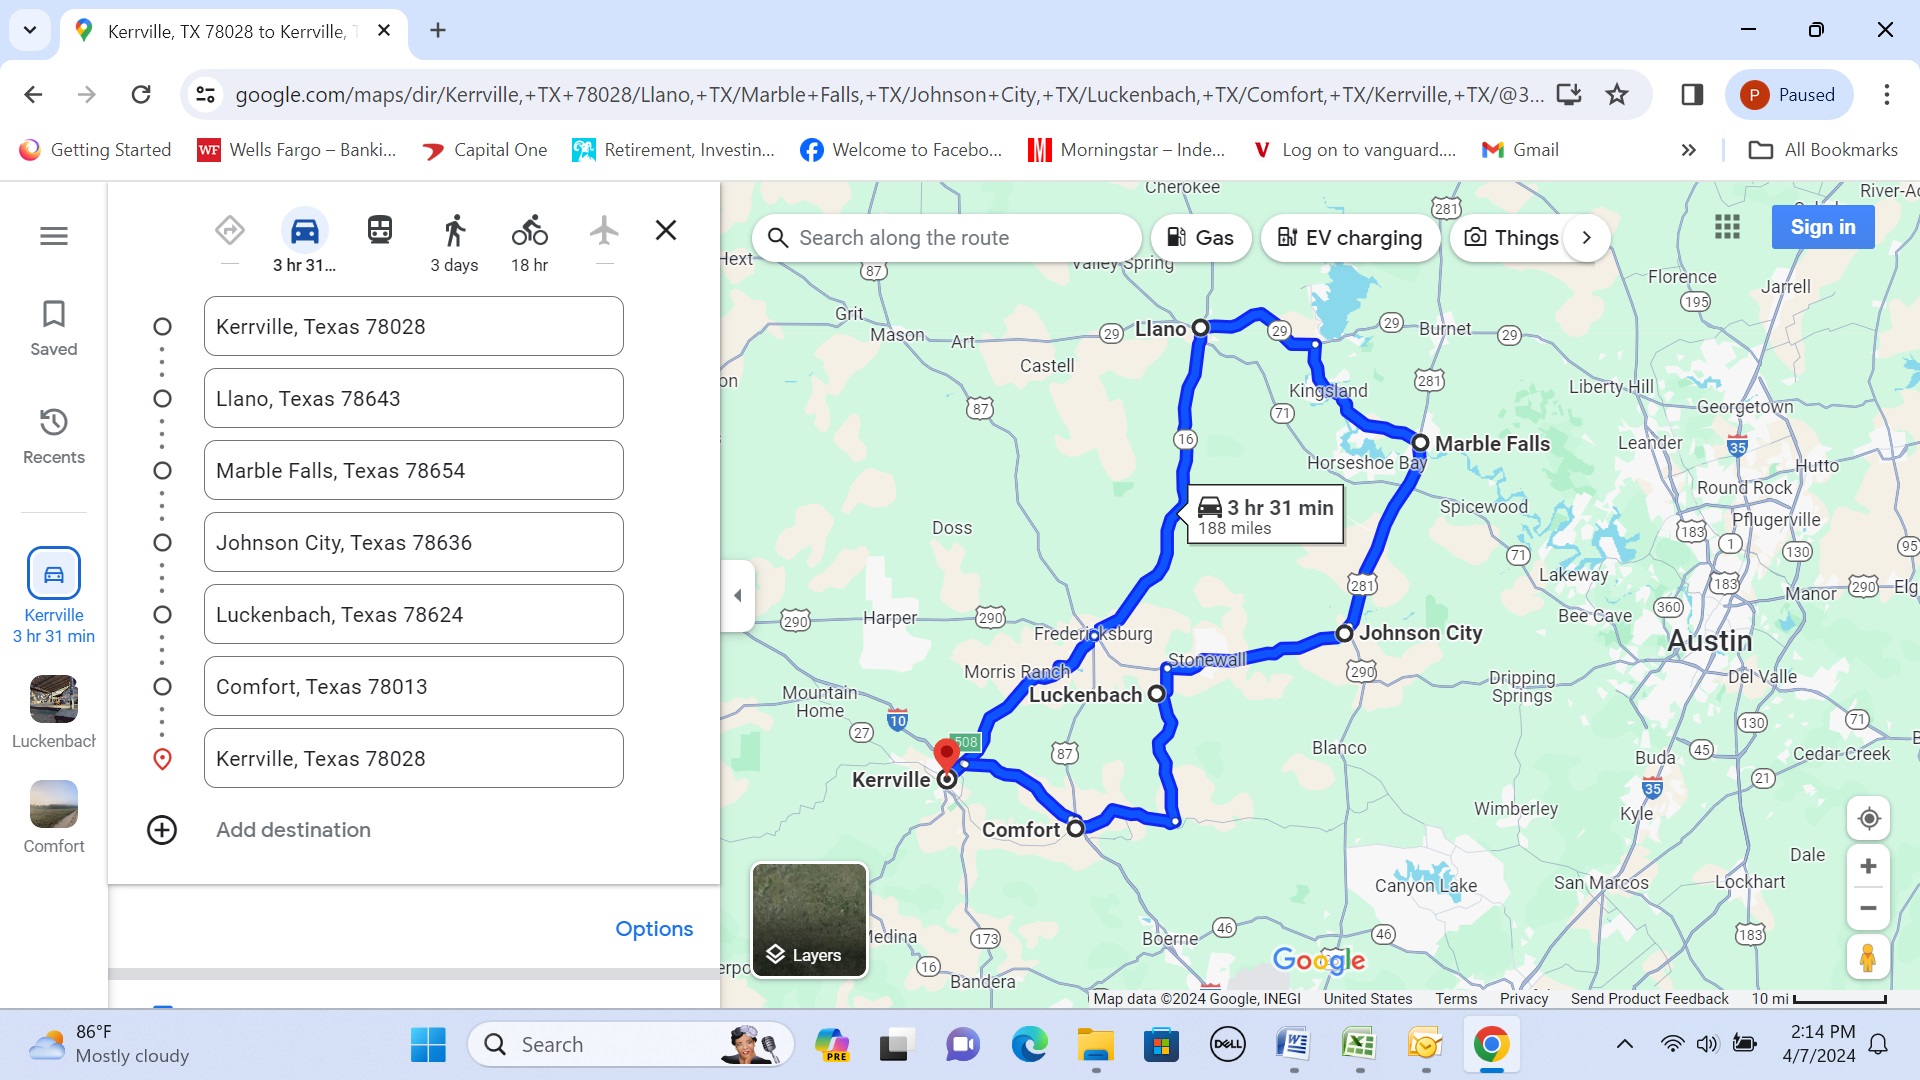Open the Paused profile button
1920x1080 pixels.
coord(1788,95)
